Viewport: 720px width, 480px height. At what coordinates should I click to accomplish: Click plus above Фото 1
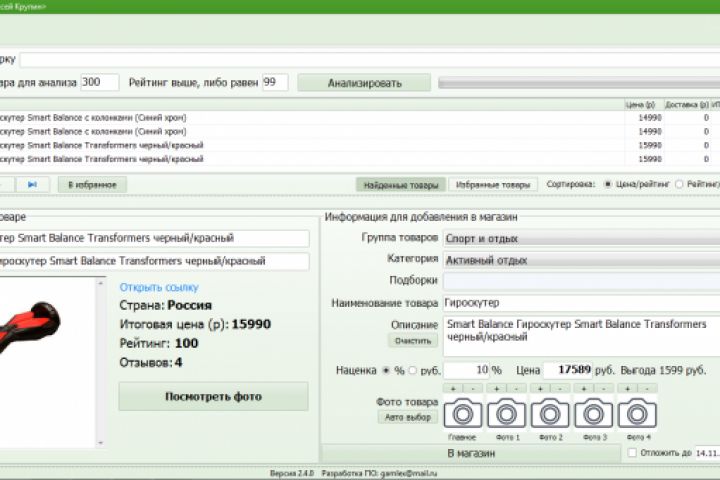tap(496, 389)
